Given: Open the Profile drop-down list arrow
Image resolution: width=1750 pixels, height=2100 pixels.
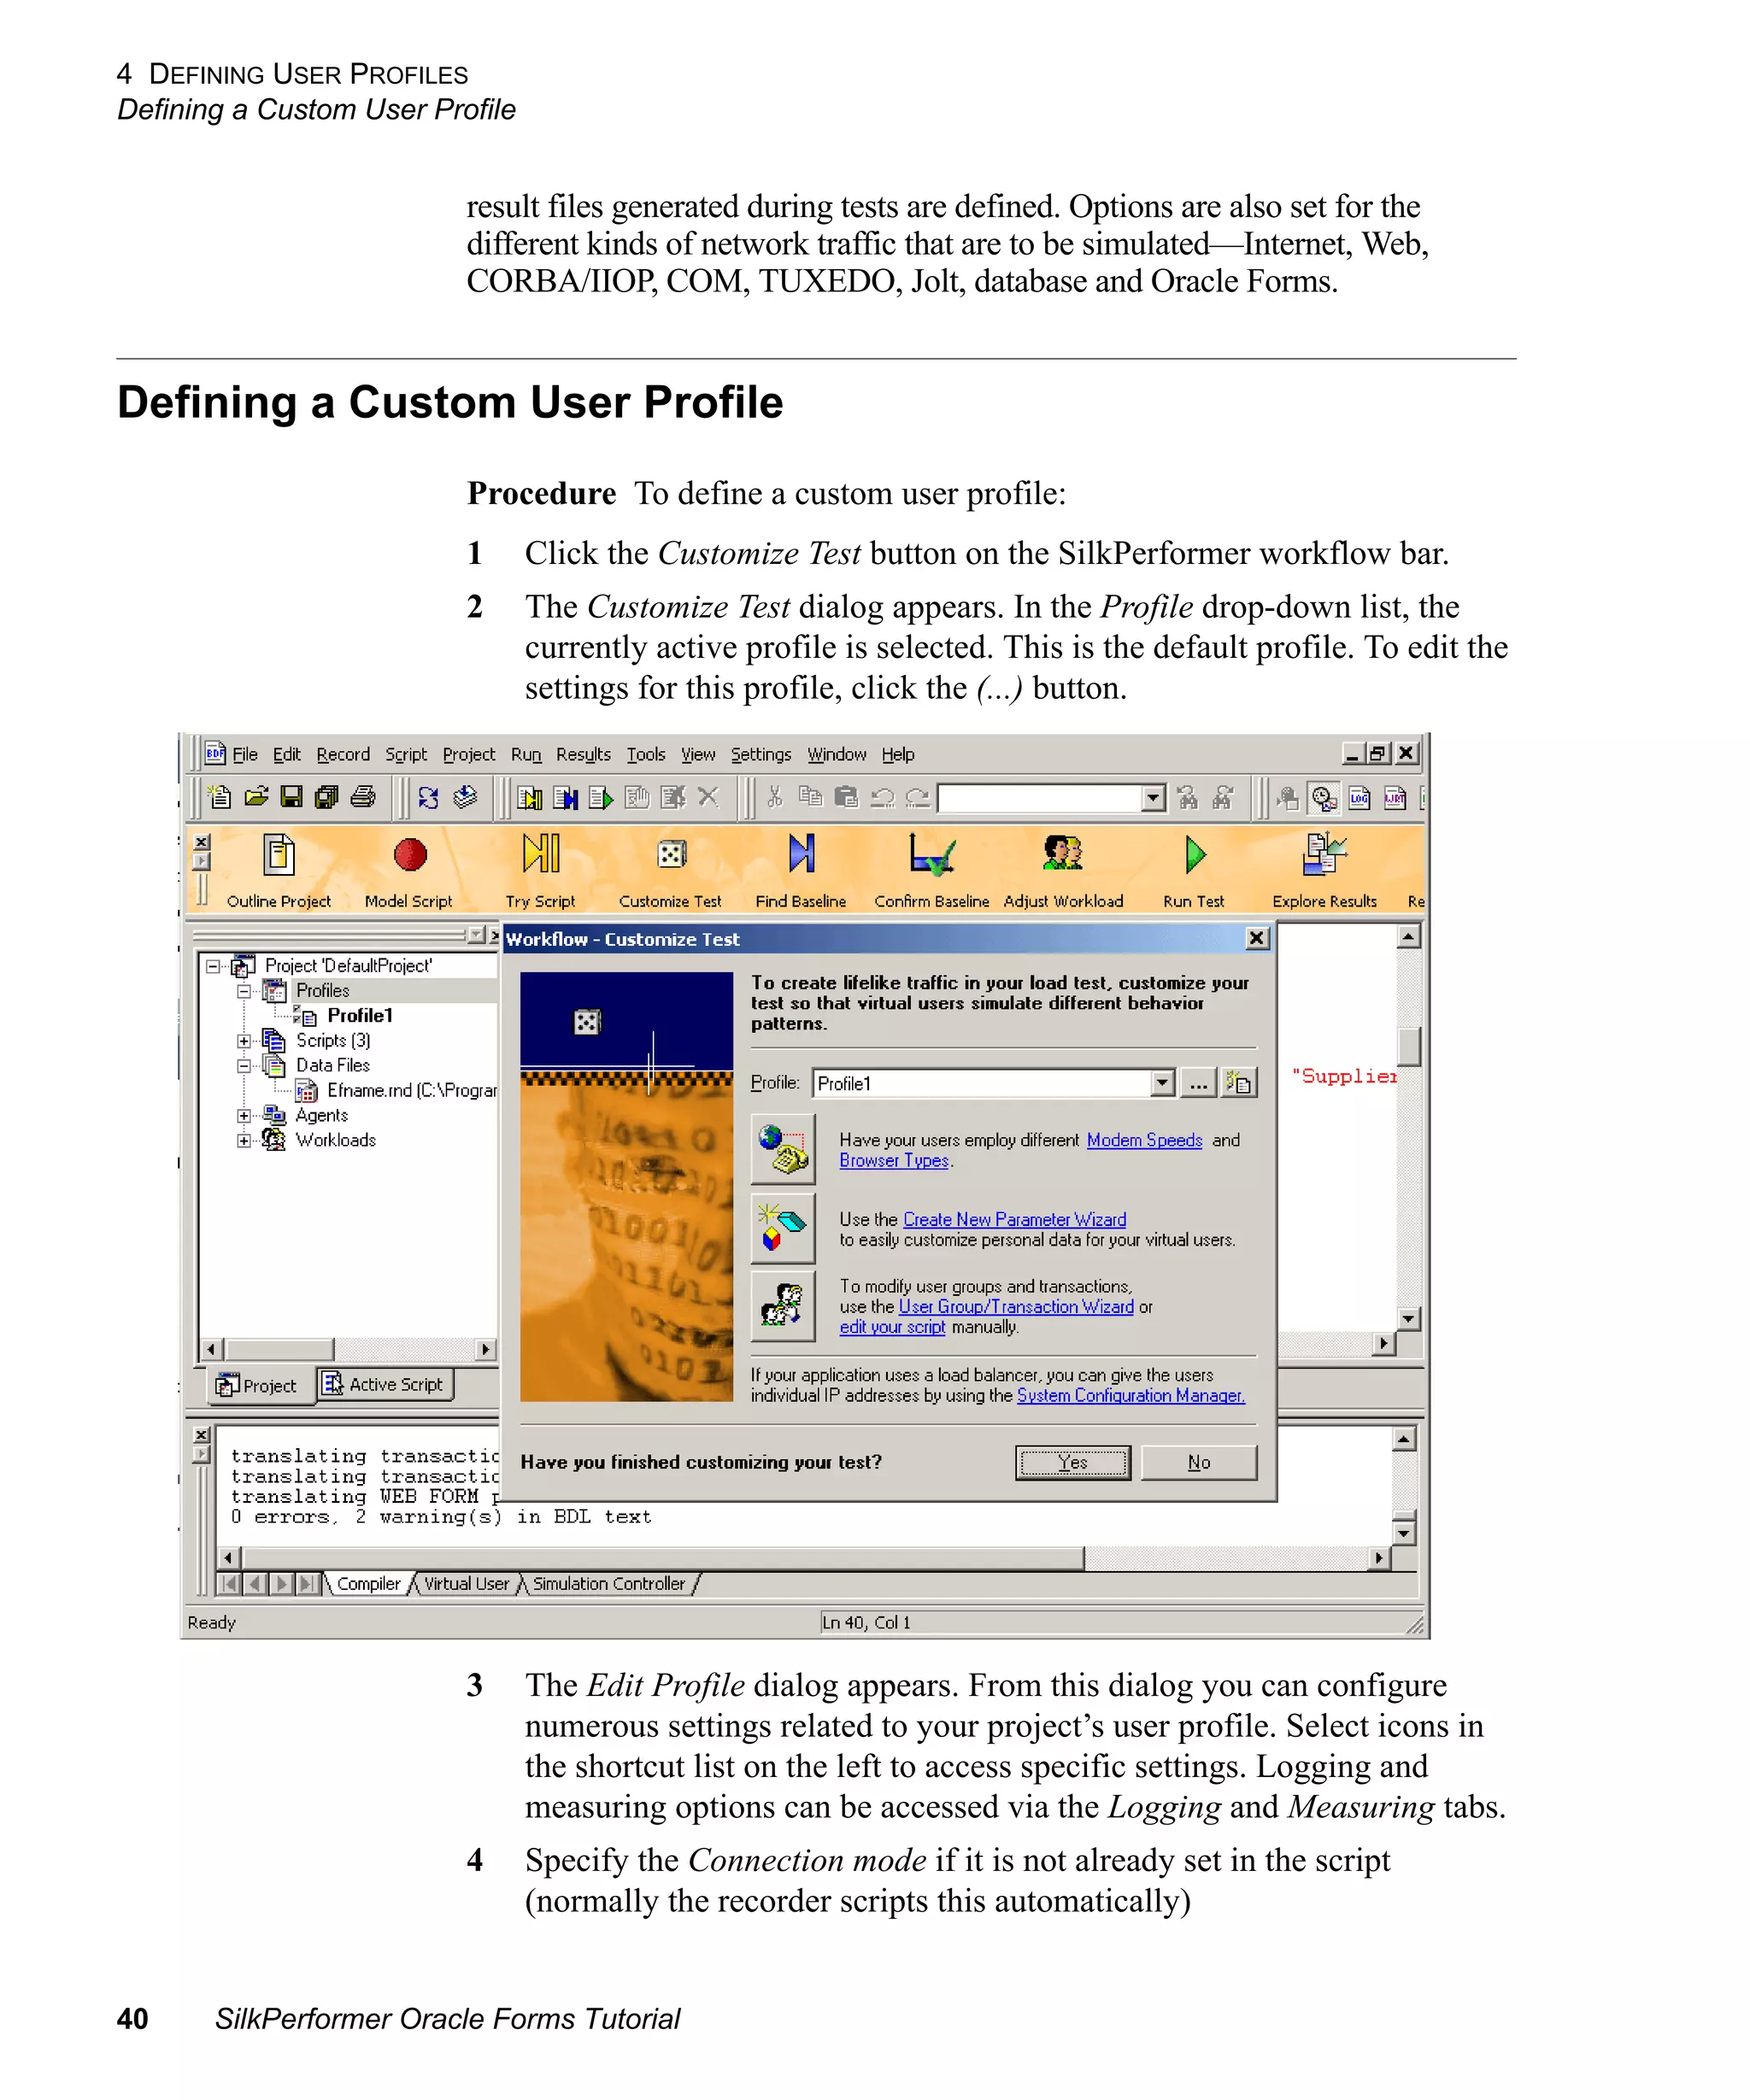Looking at the screenshot, I should pyautogui.click(x=1161, y=1082).
